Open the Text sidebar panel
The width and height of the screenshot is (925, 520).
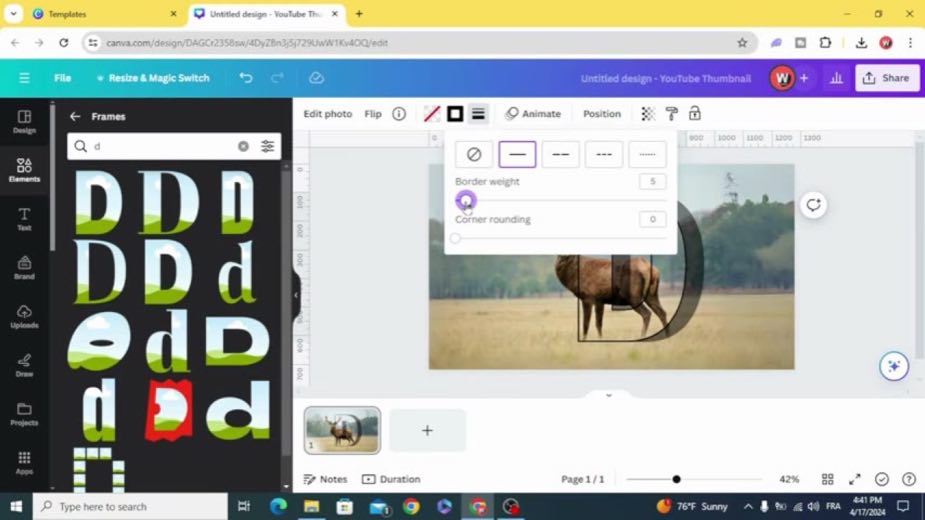click(24, 219)
